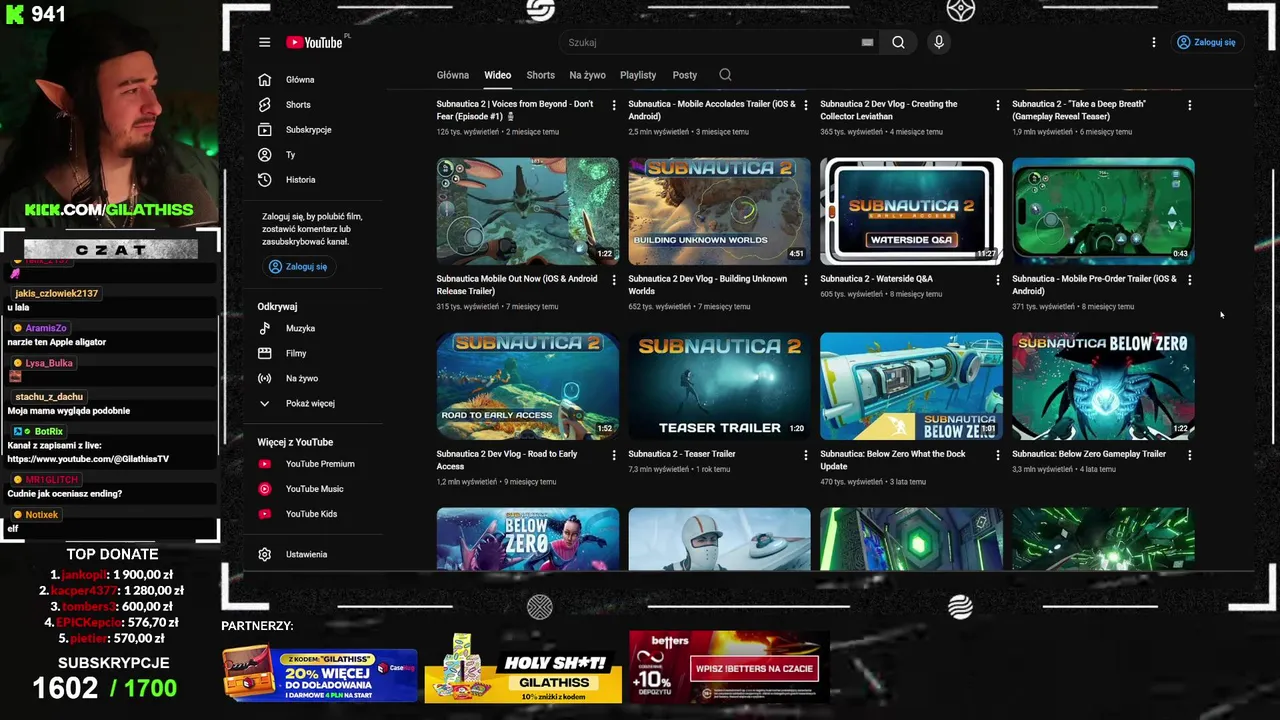Switch to the channel Shorts tab

click(x=540, y=75)
